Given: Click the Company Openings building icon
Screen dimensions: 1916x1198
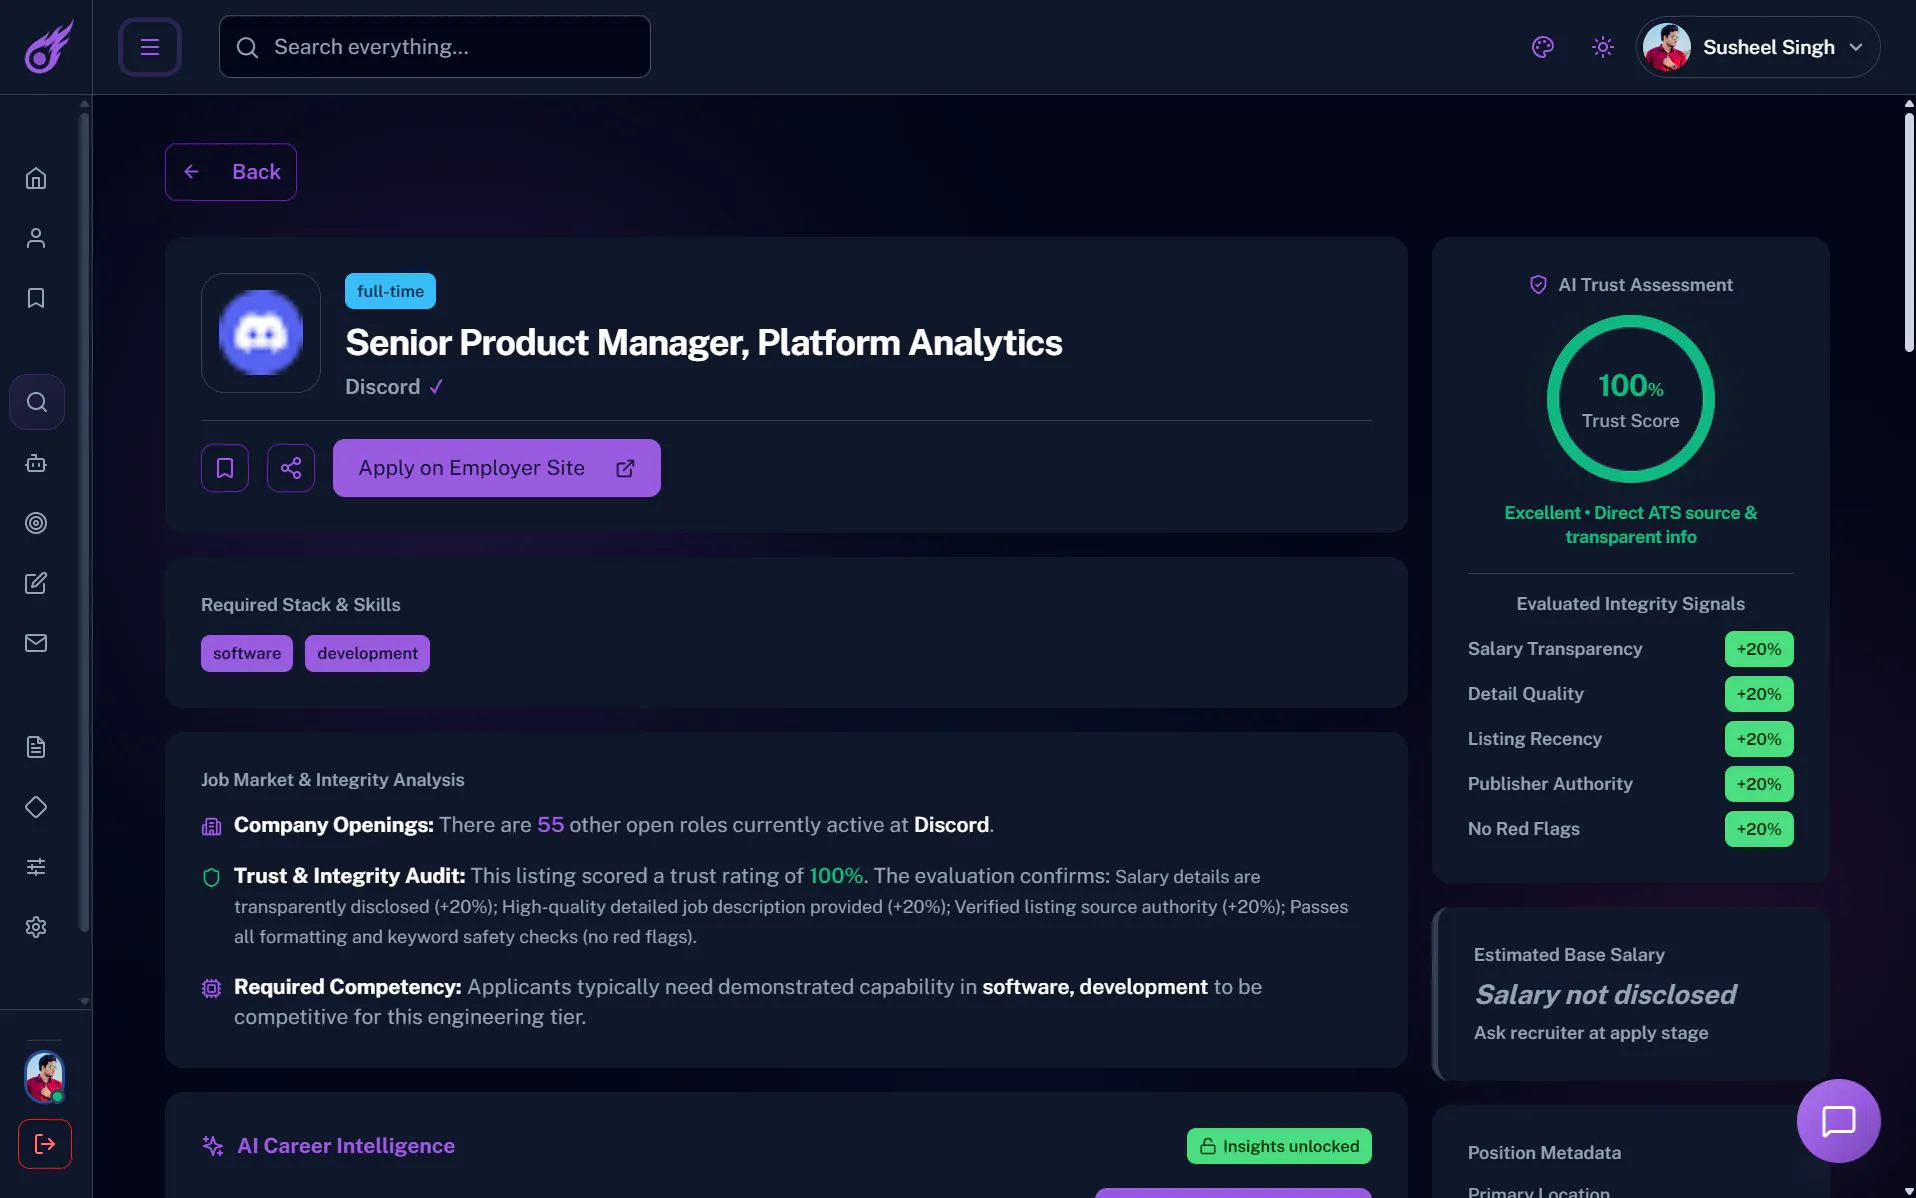Looking at the screenshot, I should [x=211, y=826].
